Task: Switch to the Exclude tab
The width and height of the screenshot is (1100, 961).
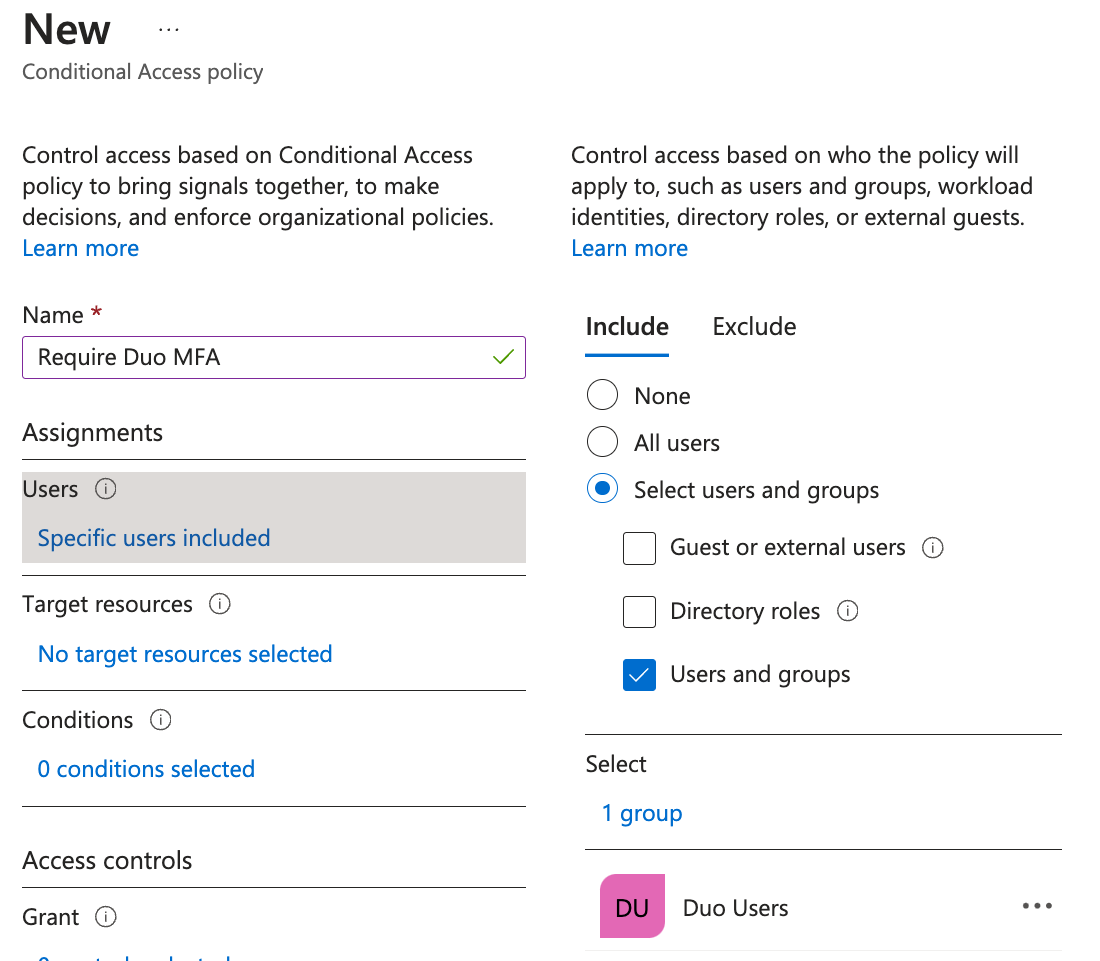Action: point(754,327)
